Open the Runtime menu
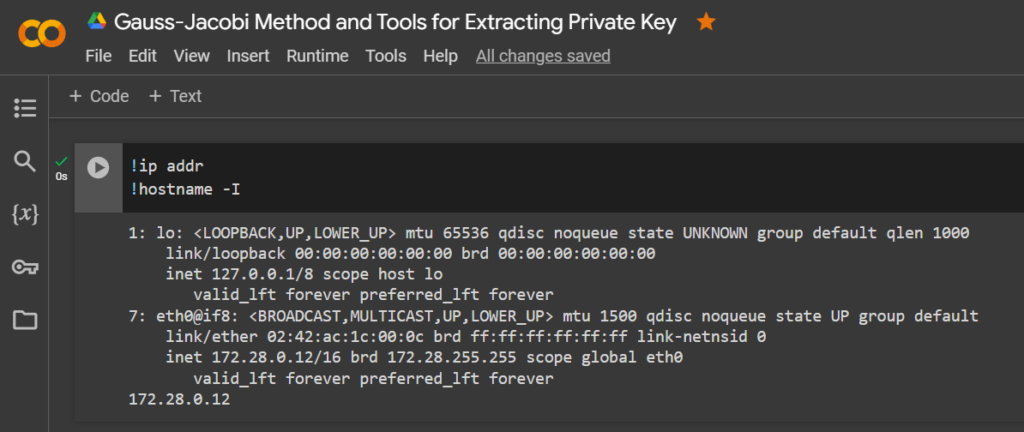 tap(317, 56)
